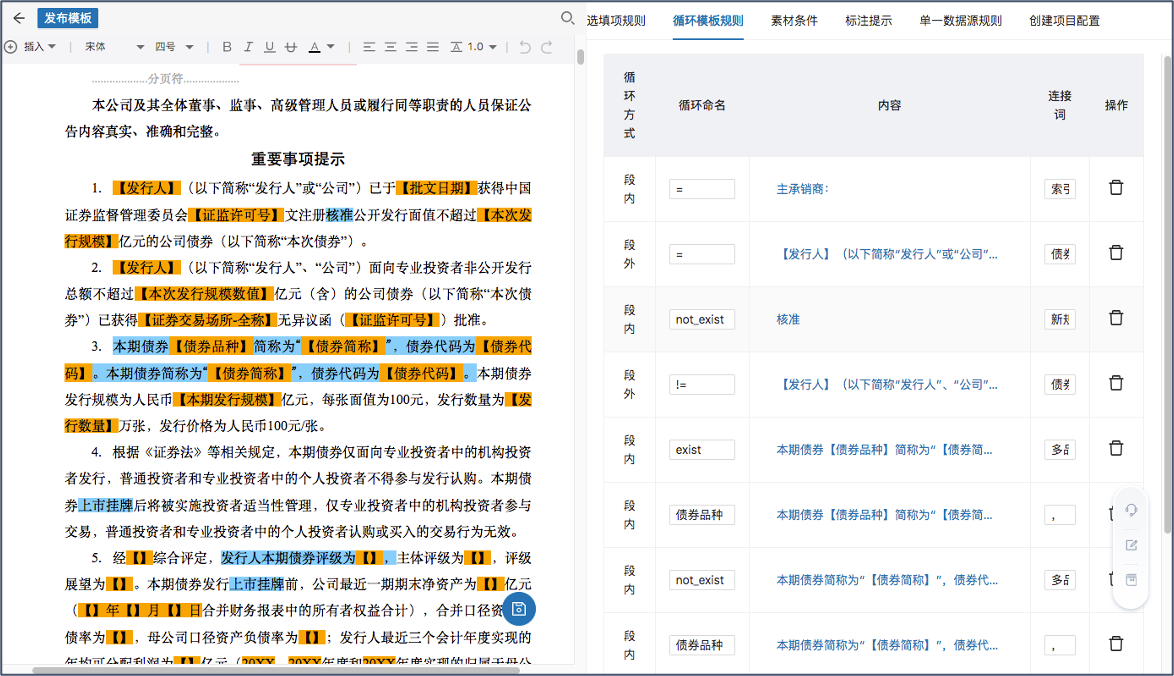Image resolution: width=1174 pixels, height=676 pixels.
Task: Delete the 主承销商 loop rule row
Action: tap(1116, 188)
